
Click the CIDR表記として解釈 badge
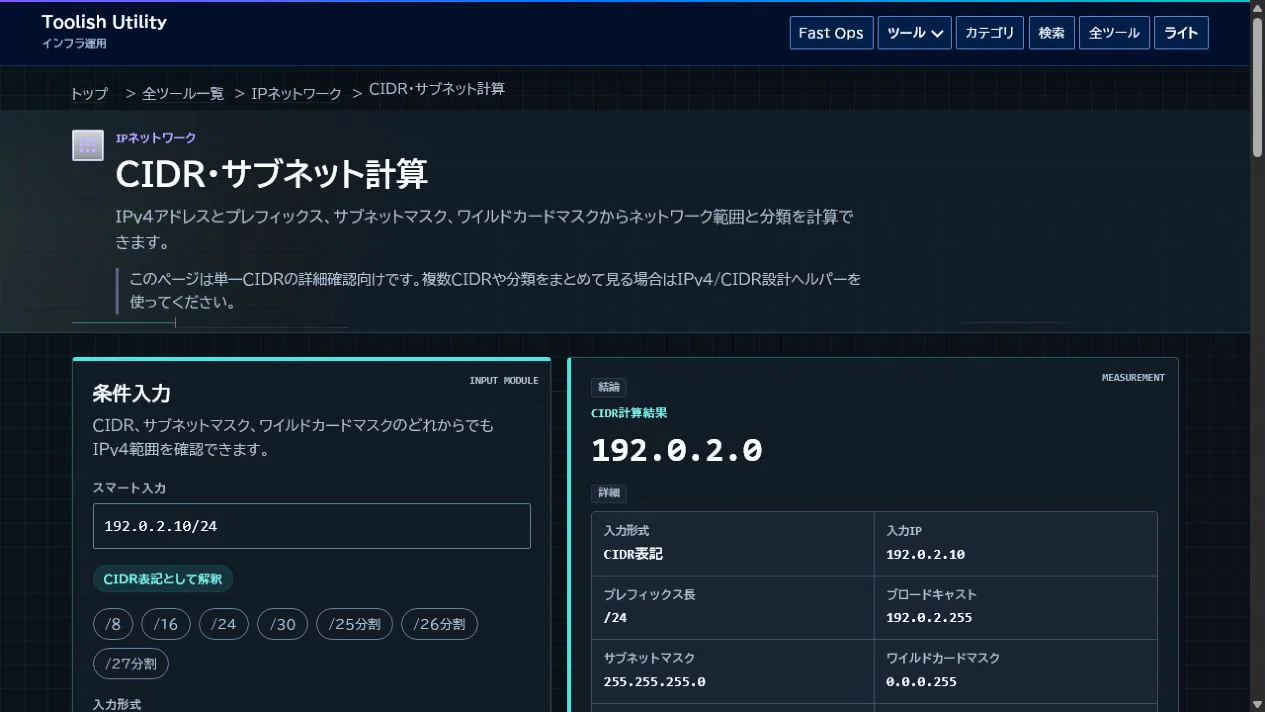tap(163, 579)
